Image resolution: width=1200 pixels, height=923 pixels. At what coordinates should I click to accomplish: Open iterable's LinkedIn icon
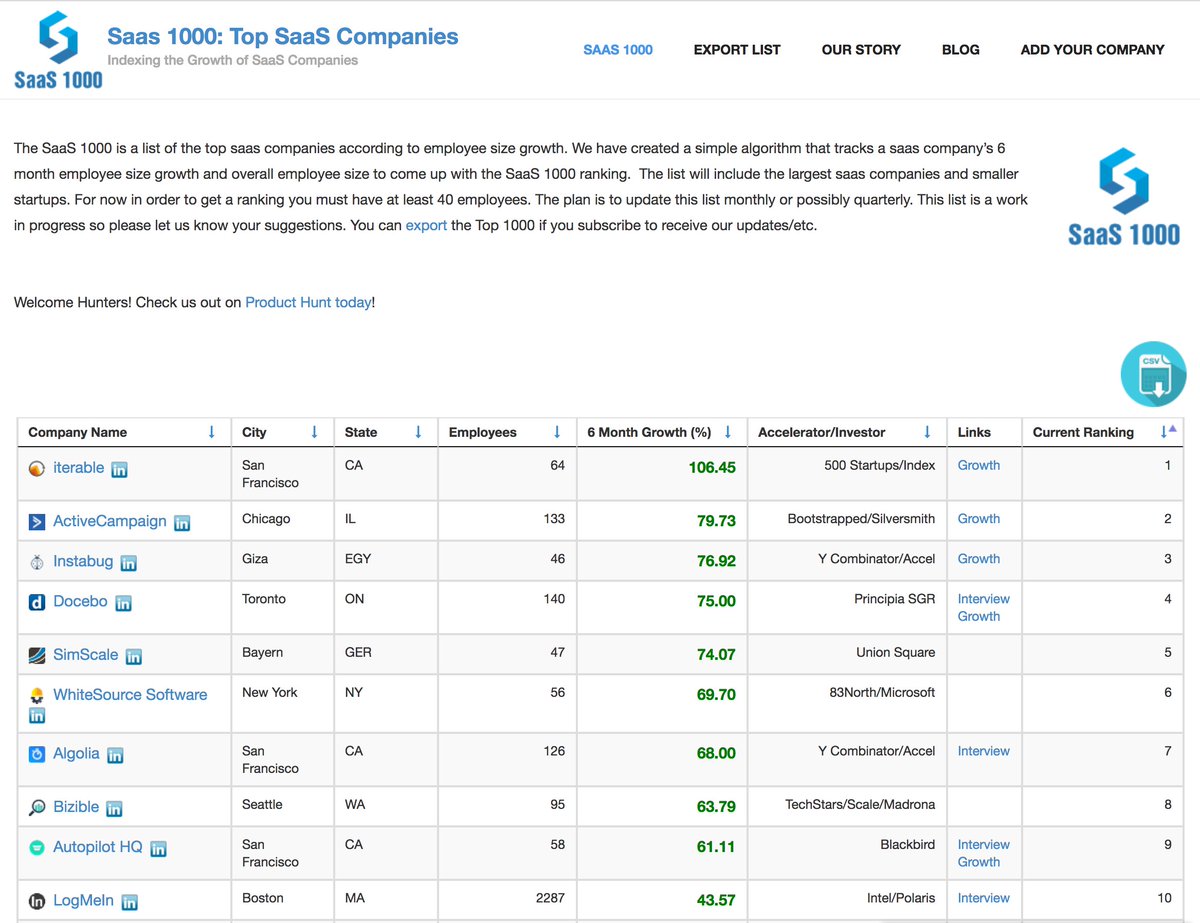click(x=119, y=469)
